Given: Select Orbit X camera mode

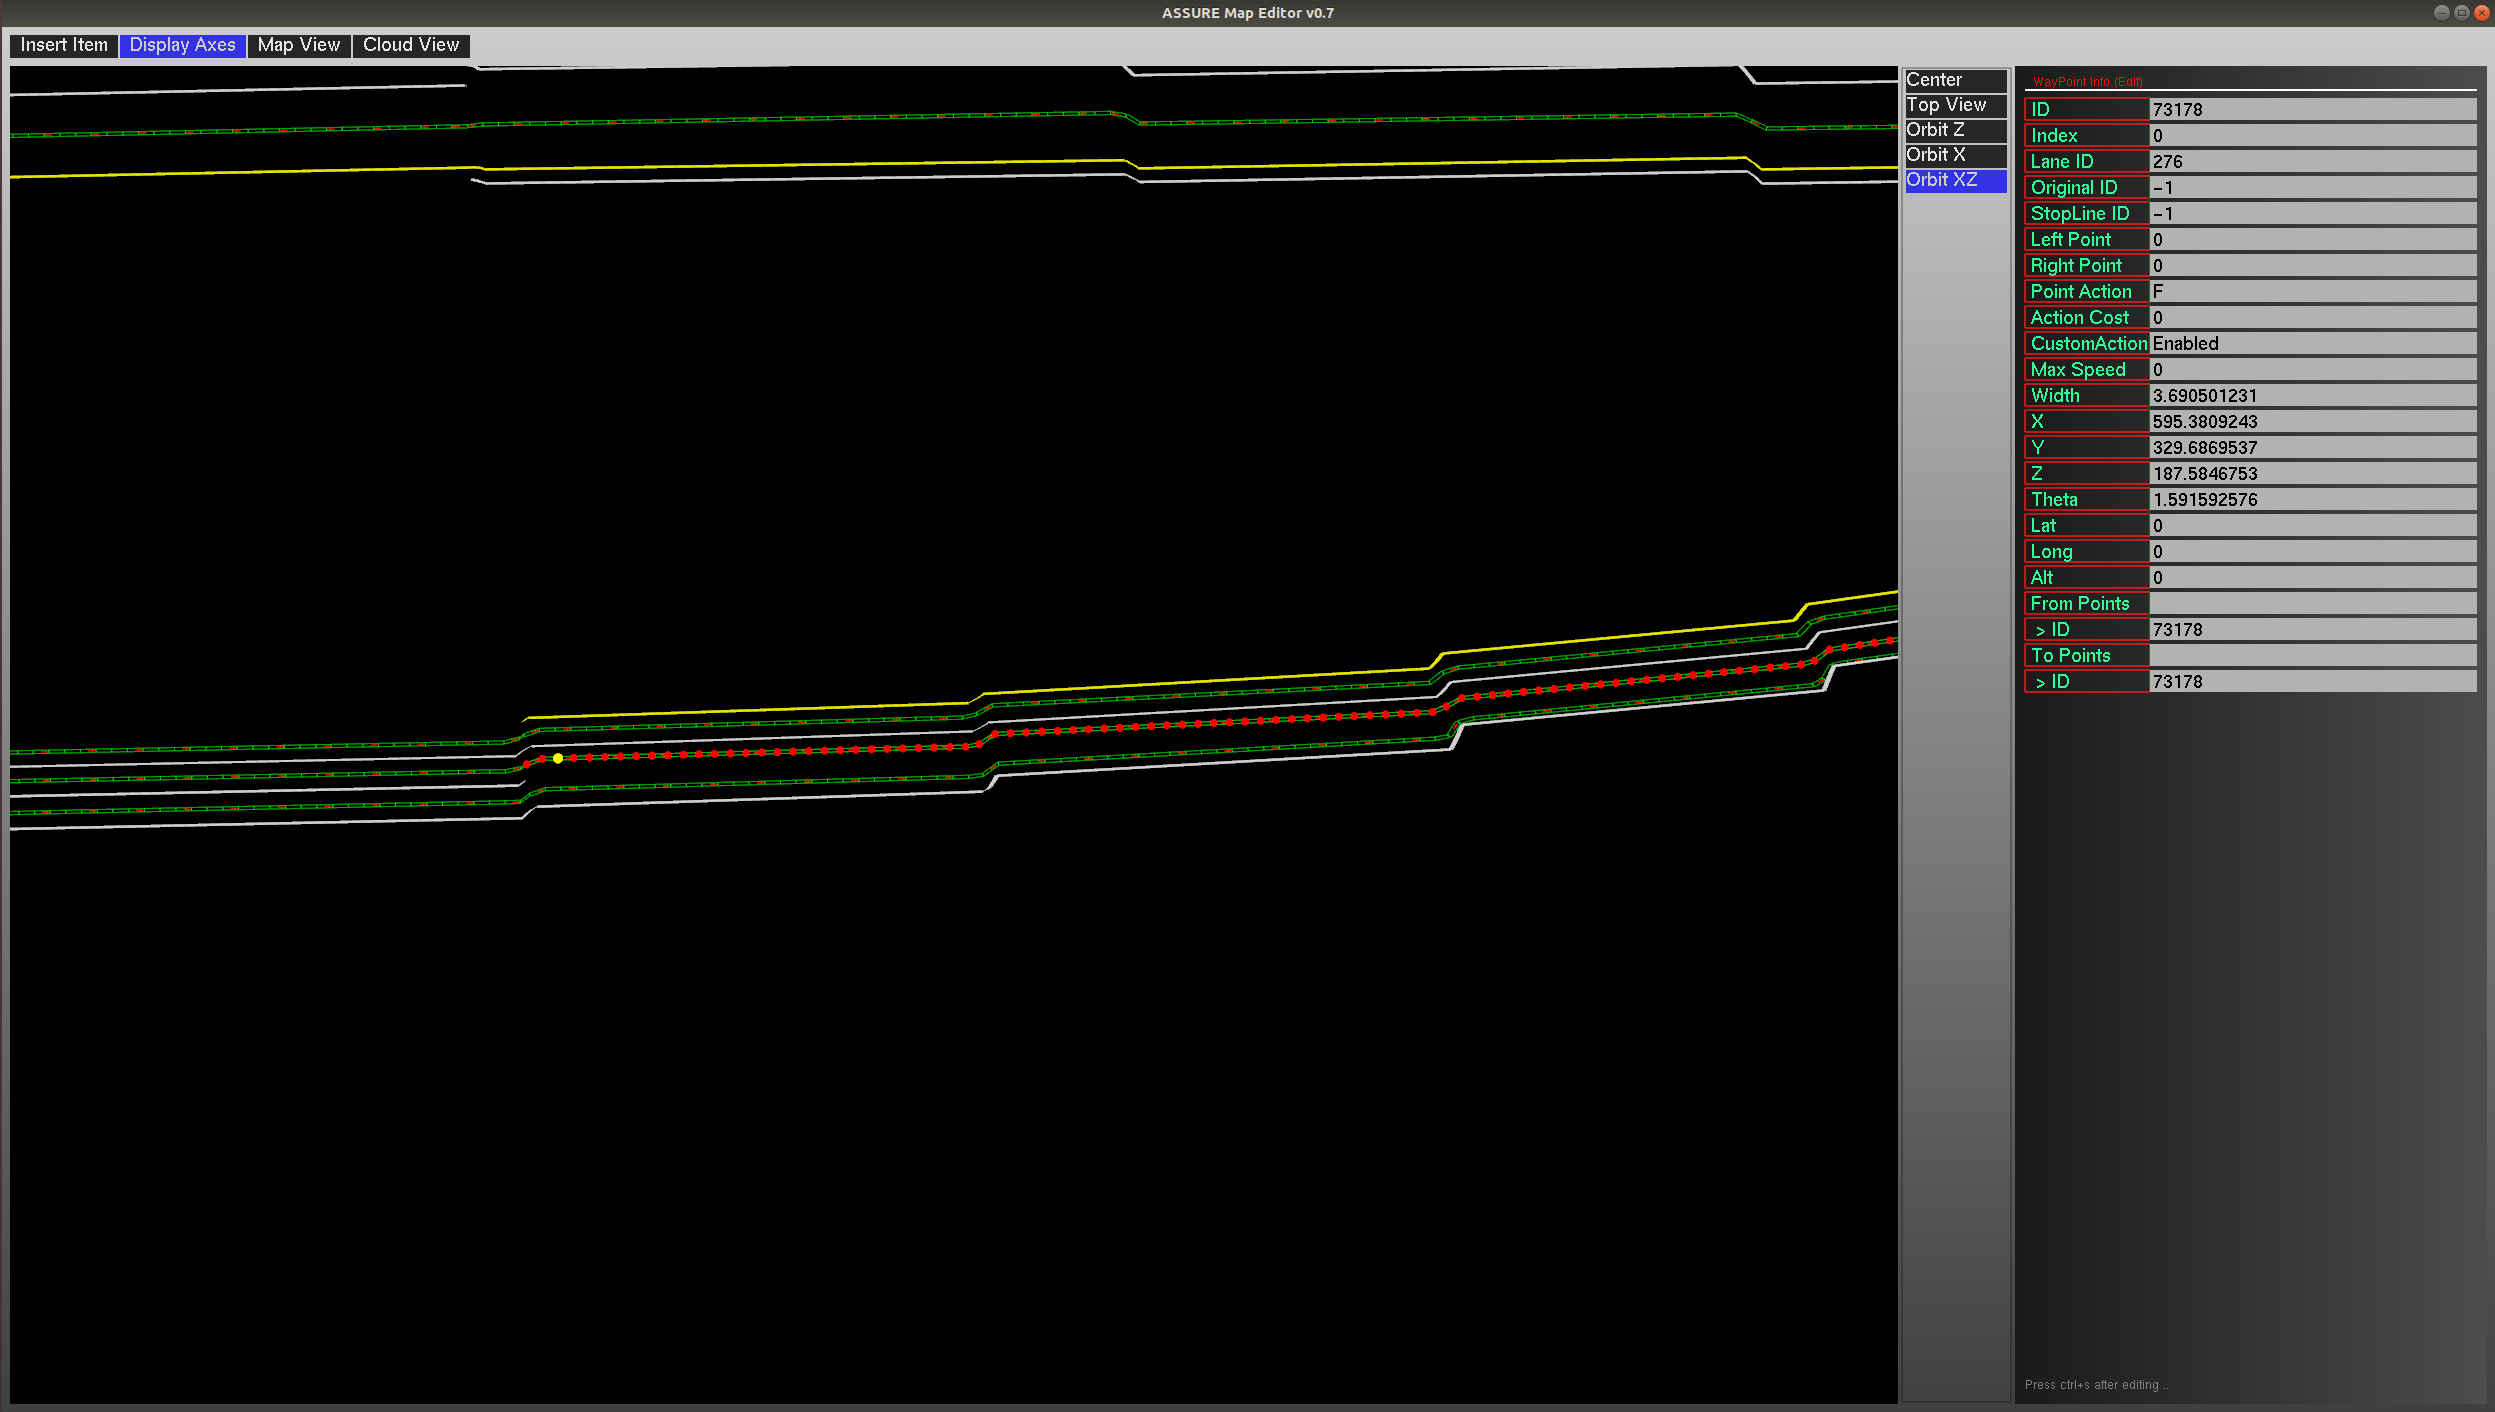Looking at the screenshot, I should (x=1955, y=155).
